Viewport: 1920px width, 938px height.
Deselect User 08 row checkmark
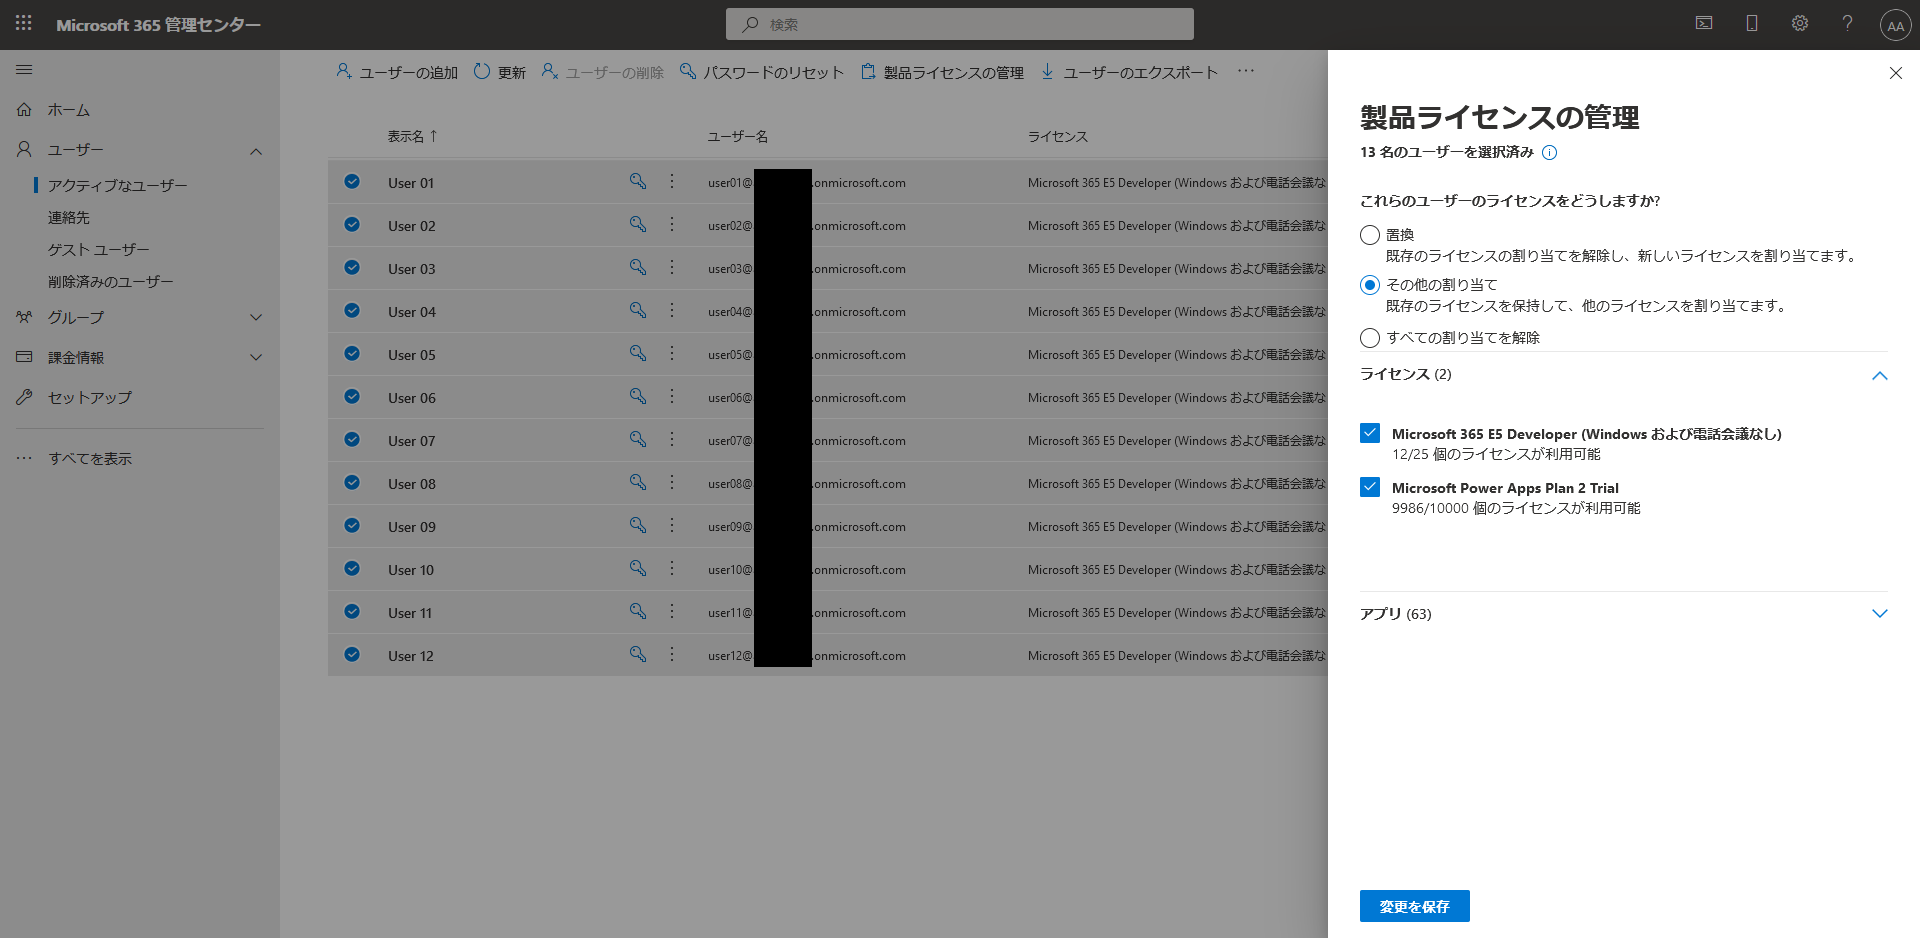[x=352, y=482]
